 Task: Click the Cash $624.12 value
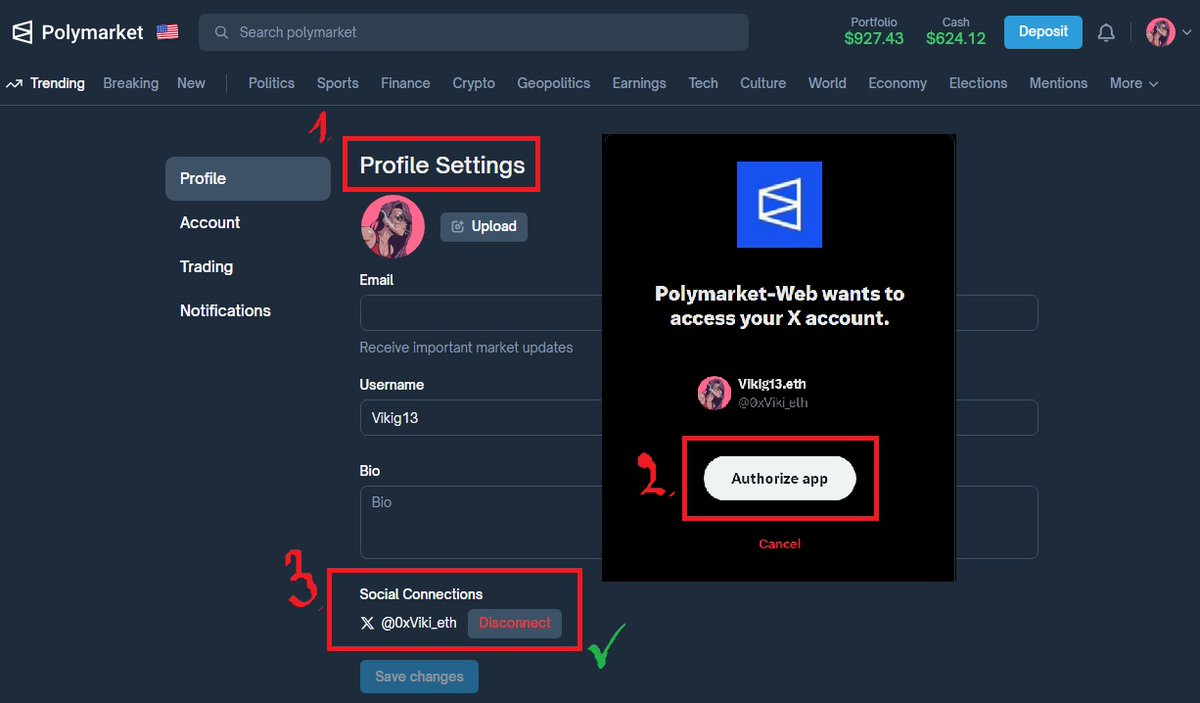coord(956,39)
